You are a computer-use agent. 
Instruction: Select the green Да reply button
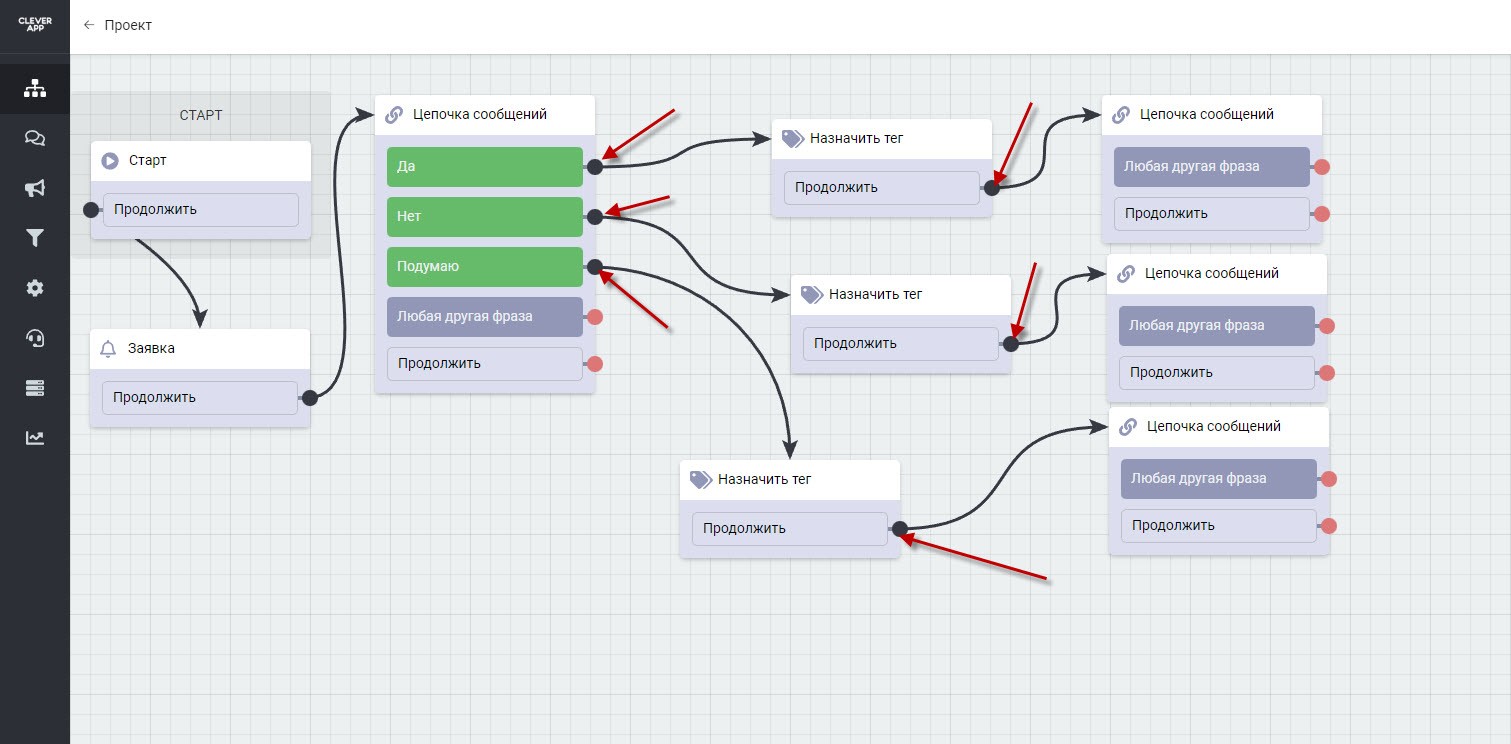(484, 167)
